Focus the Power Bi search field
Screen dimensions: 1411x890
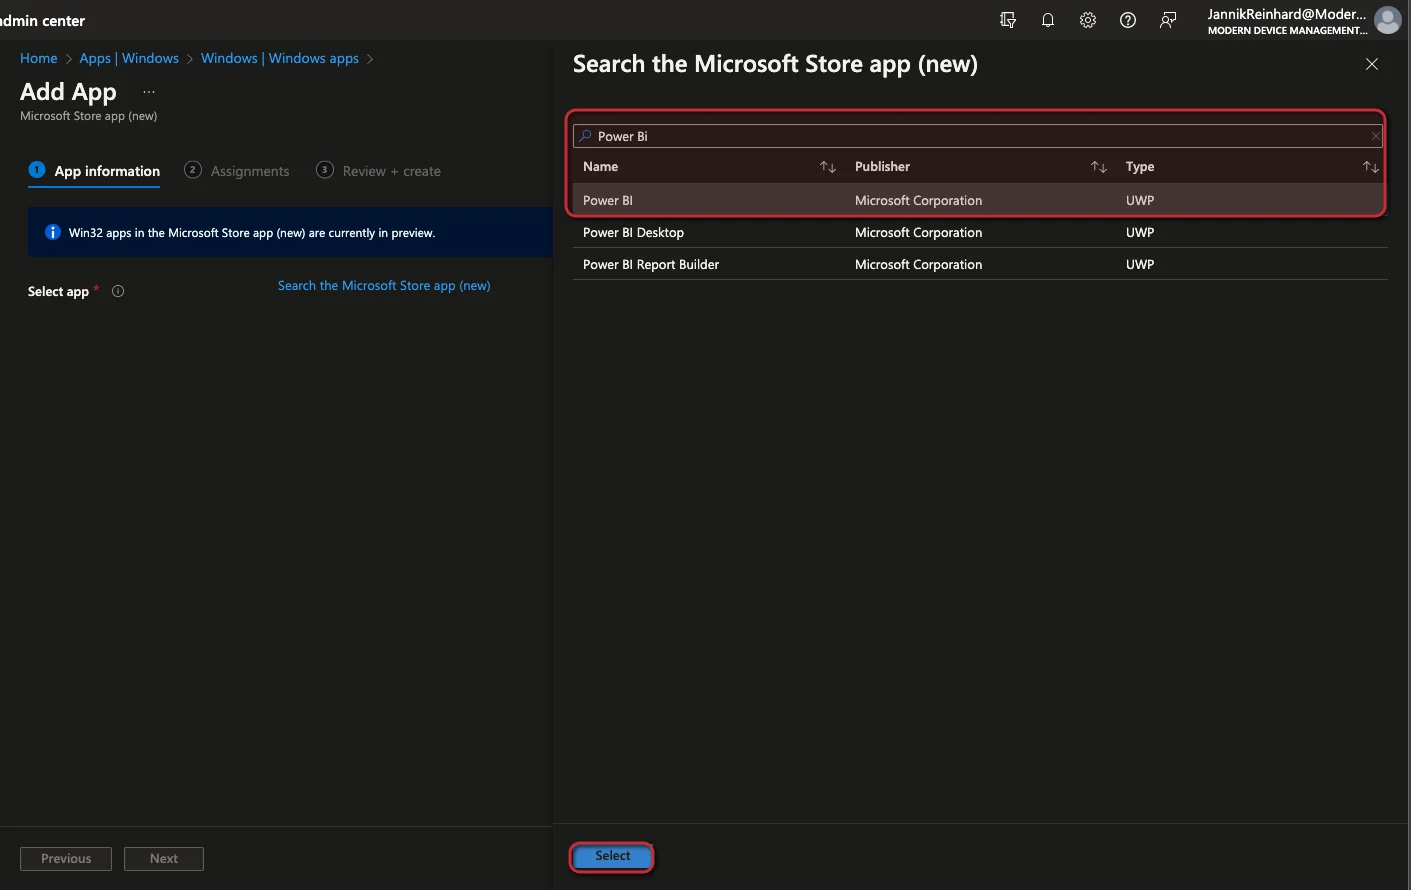[x=977, y=136]
